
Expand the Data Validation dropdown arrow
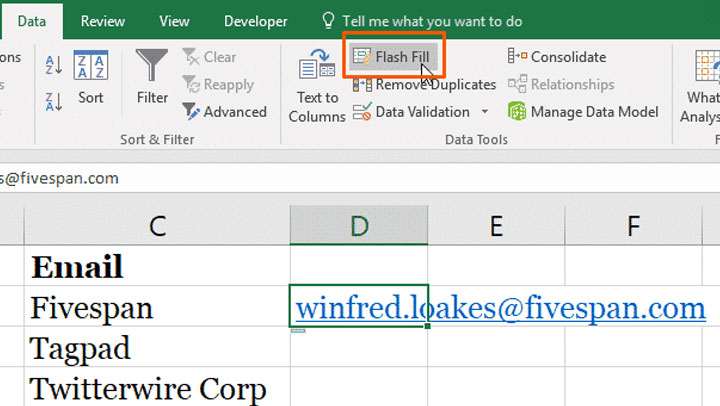(x=485, y=112)
